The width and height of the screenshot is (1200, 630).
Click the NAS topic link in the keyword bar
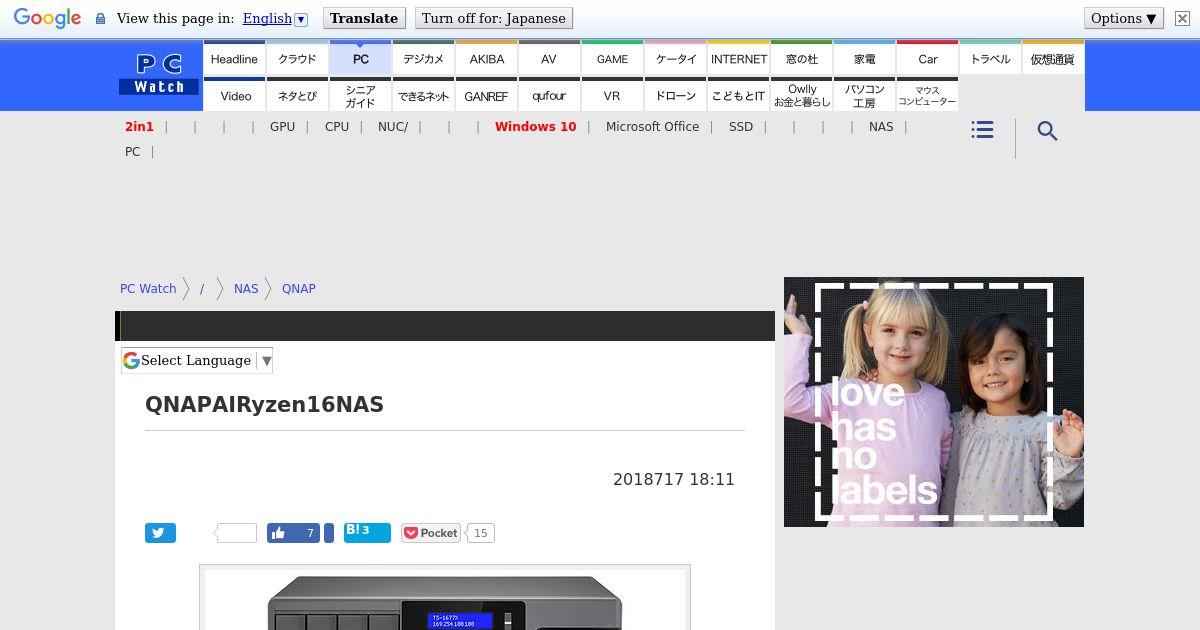[x=881, y=127]
